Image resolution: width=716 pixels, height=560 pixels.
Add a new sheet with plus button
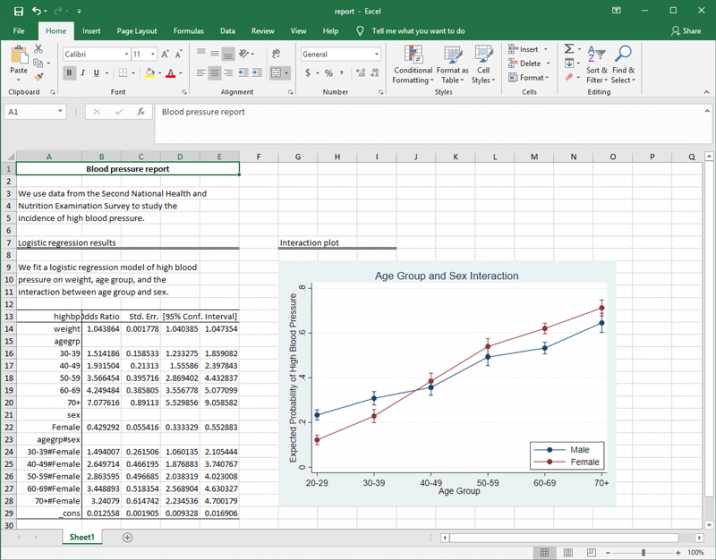(127, 537)
